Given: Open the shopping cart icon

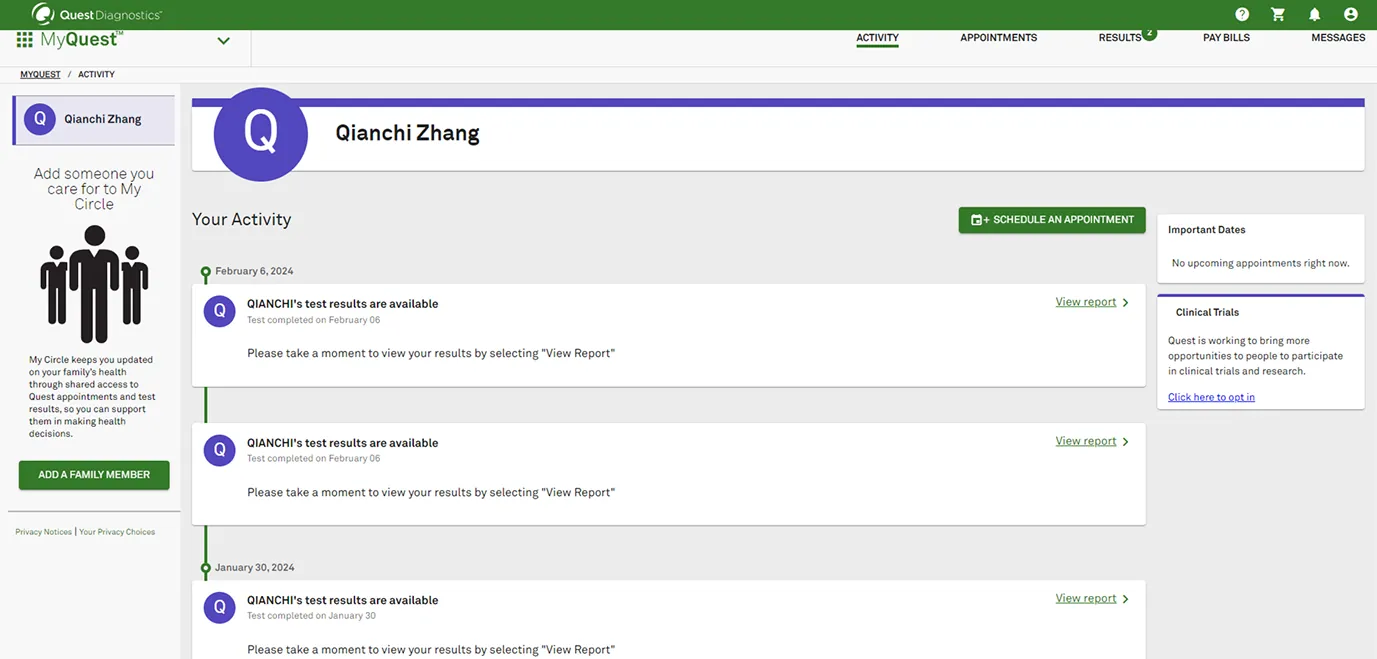Looking at the screenshot, I should click(x=1278, y=14).
